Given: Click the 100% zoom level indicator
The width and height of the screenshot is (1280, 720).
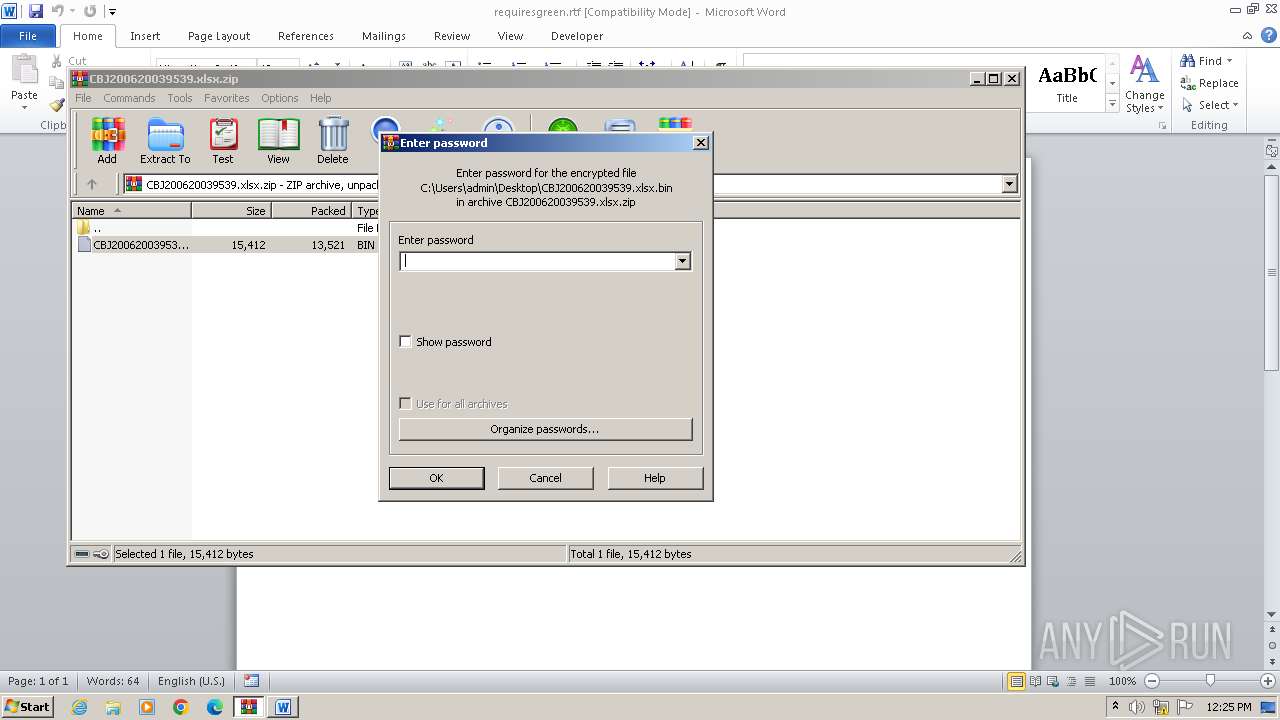Looking at the screenshot, I should click(x=1123, y=681).
